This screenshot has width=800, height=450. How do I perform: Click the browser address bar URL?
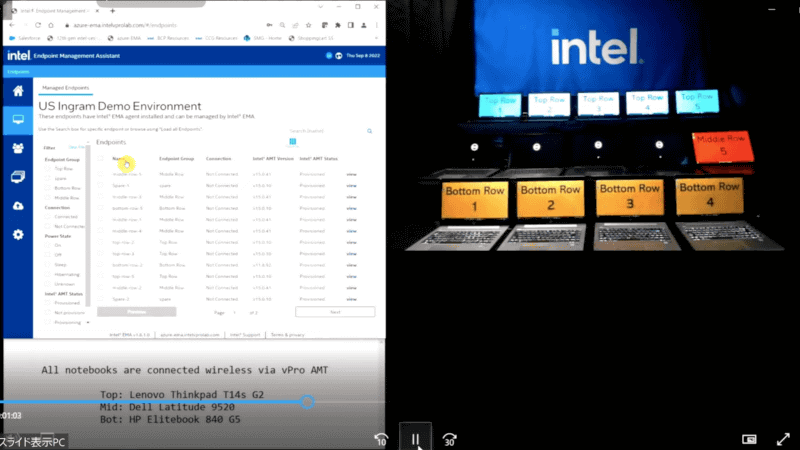pos(125,25)
